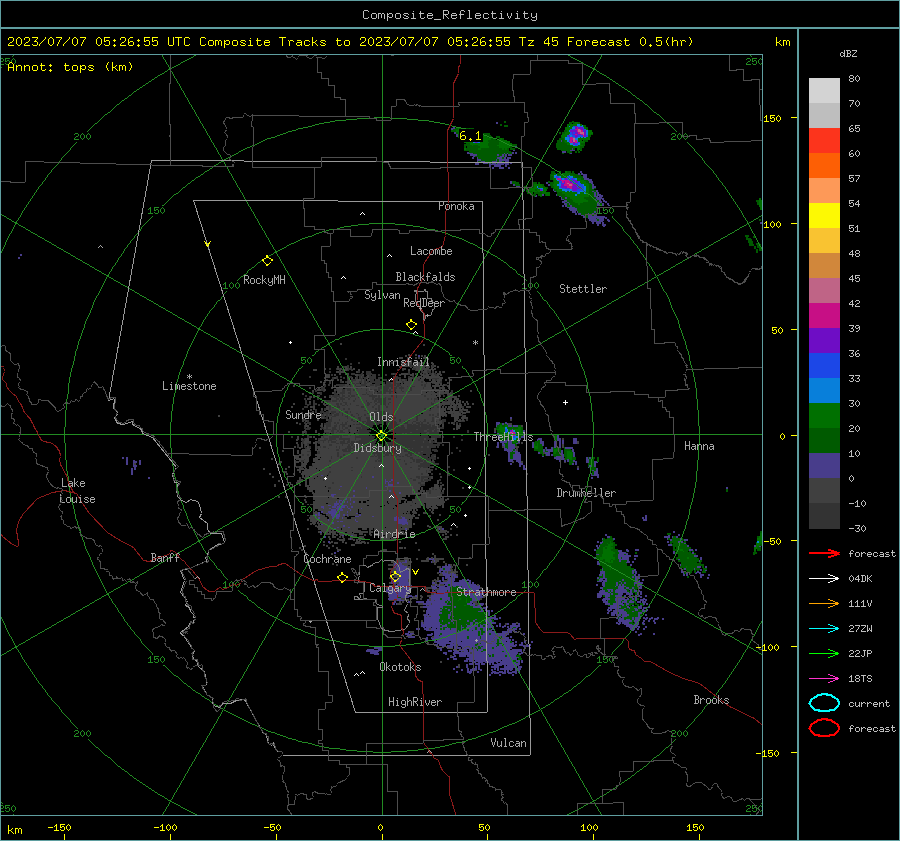Screen dimensions: 900x841
Task: Select the green 20 dBZ color swatch
Action: click(824, 416)
